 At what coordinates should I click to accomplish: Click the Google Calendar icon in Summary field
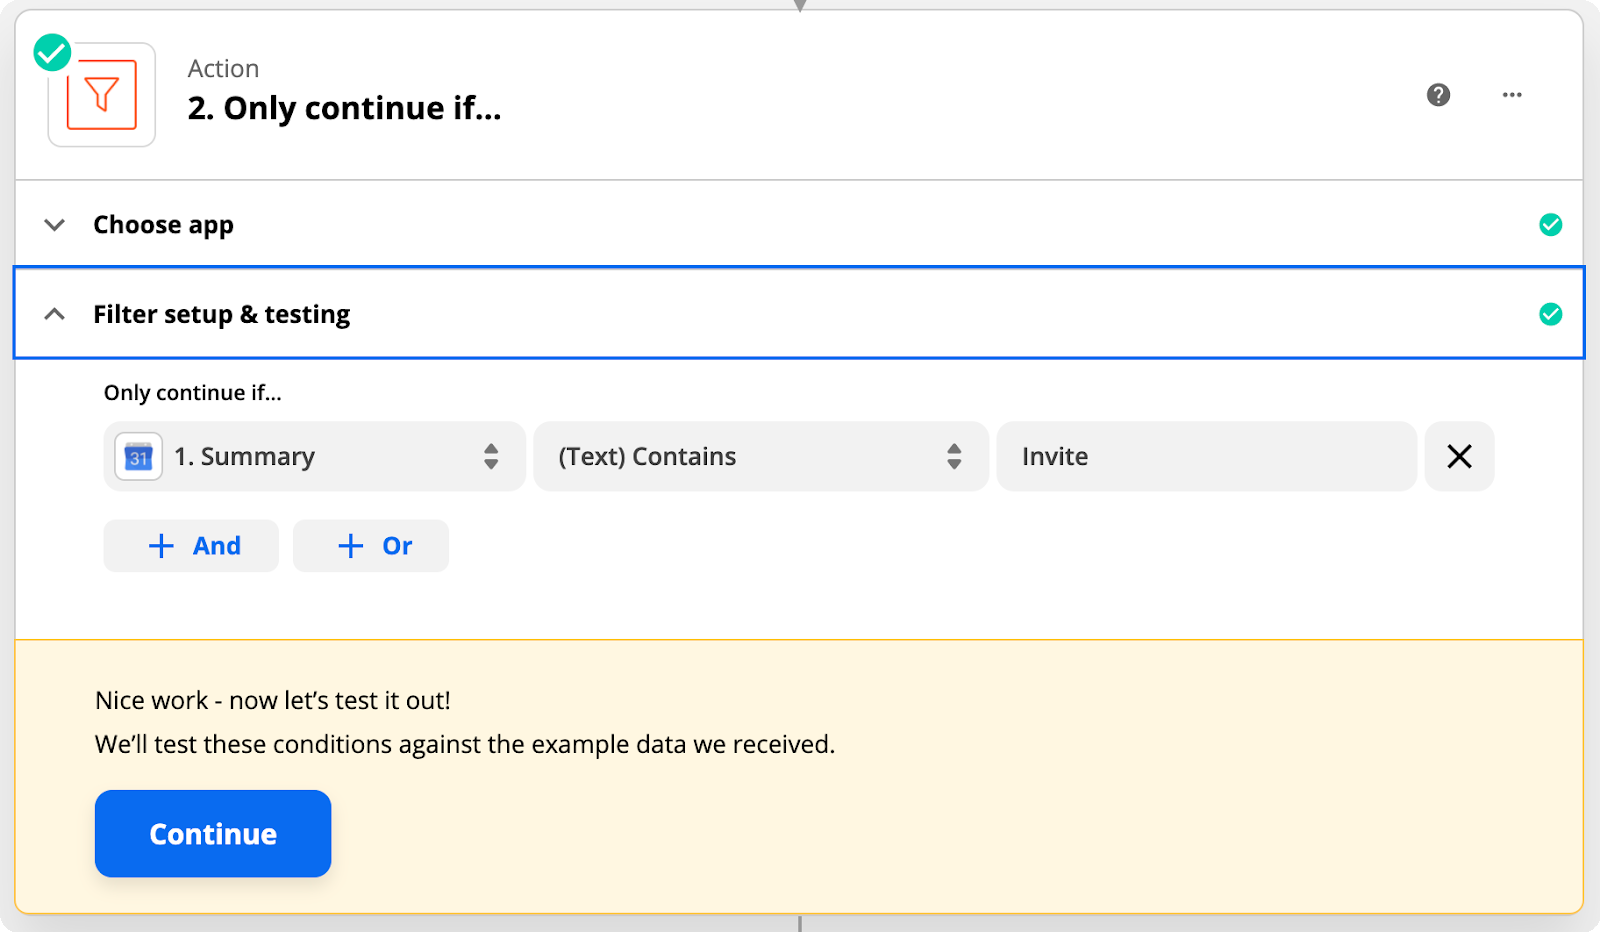point(139,457)
